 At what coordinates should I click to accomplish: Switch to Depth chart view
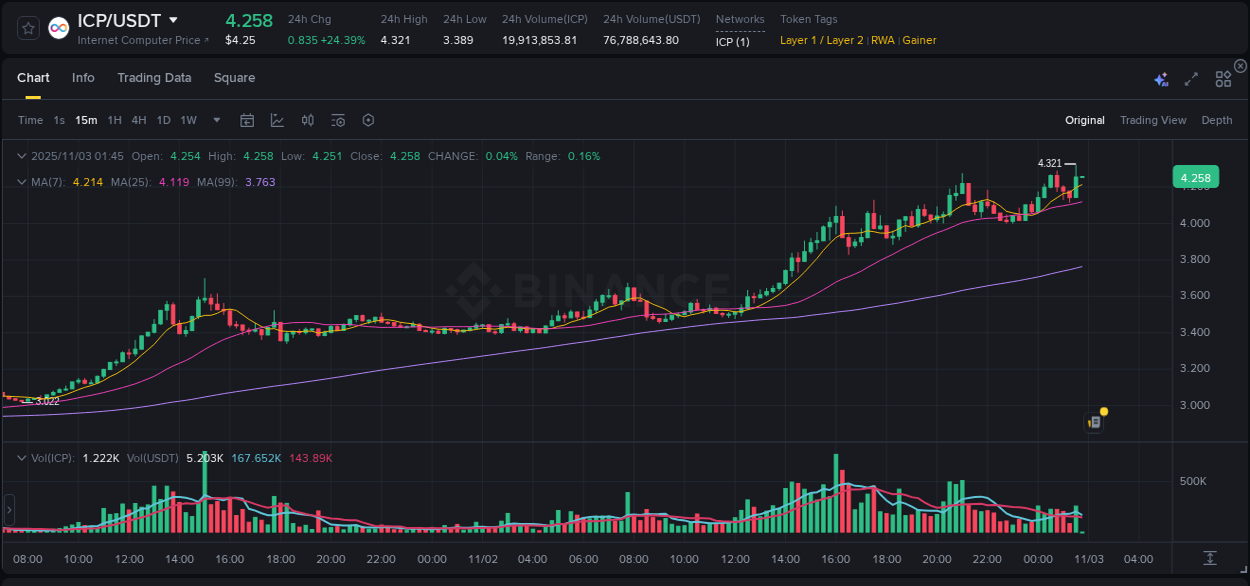(x=1217, y=120)
